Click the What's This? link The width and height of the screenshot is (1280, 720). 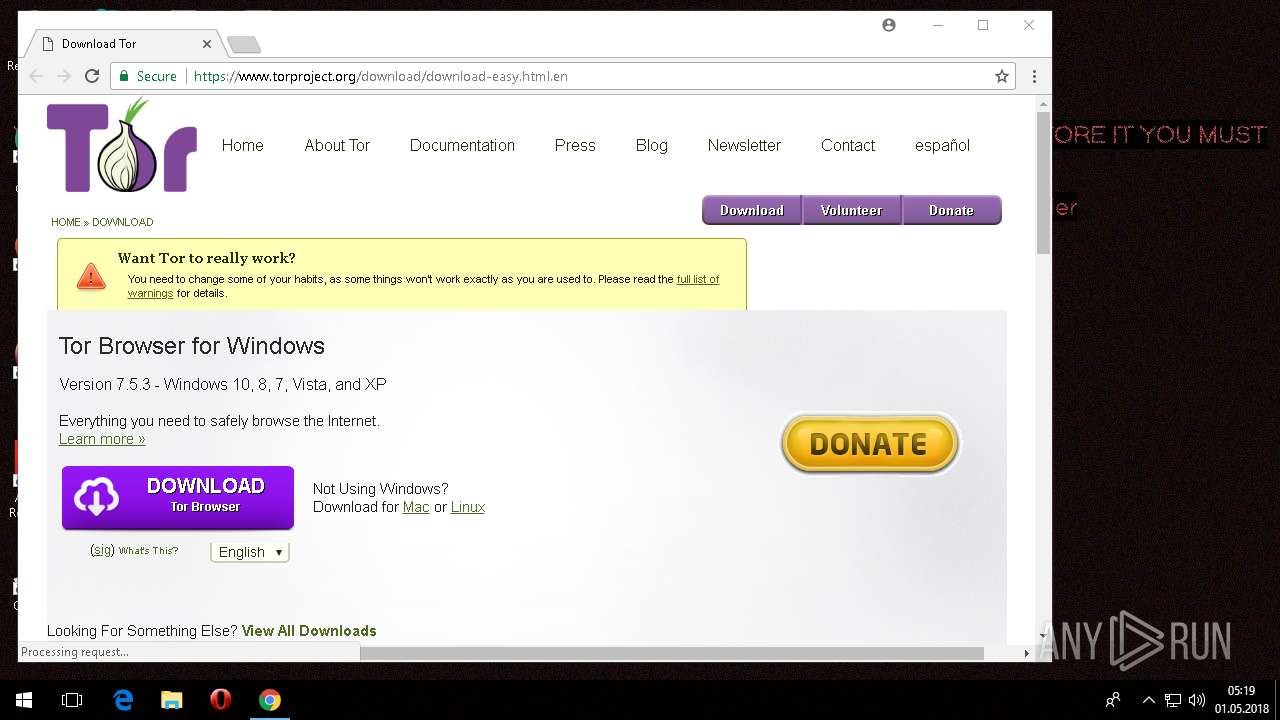pos(148,551)
